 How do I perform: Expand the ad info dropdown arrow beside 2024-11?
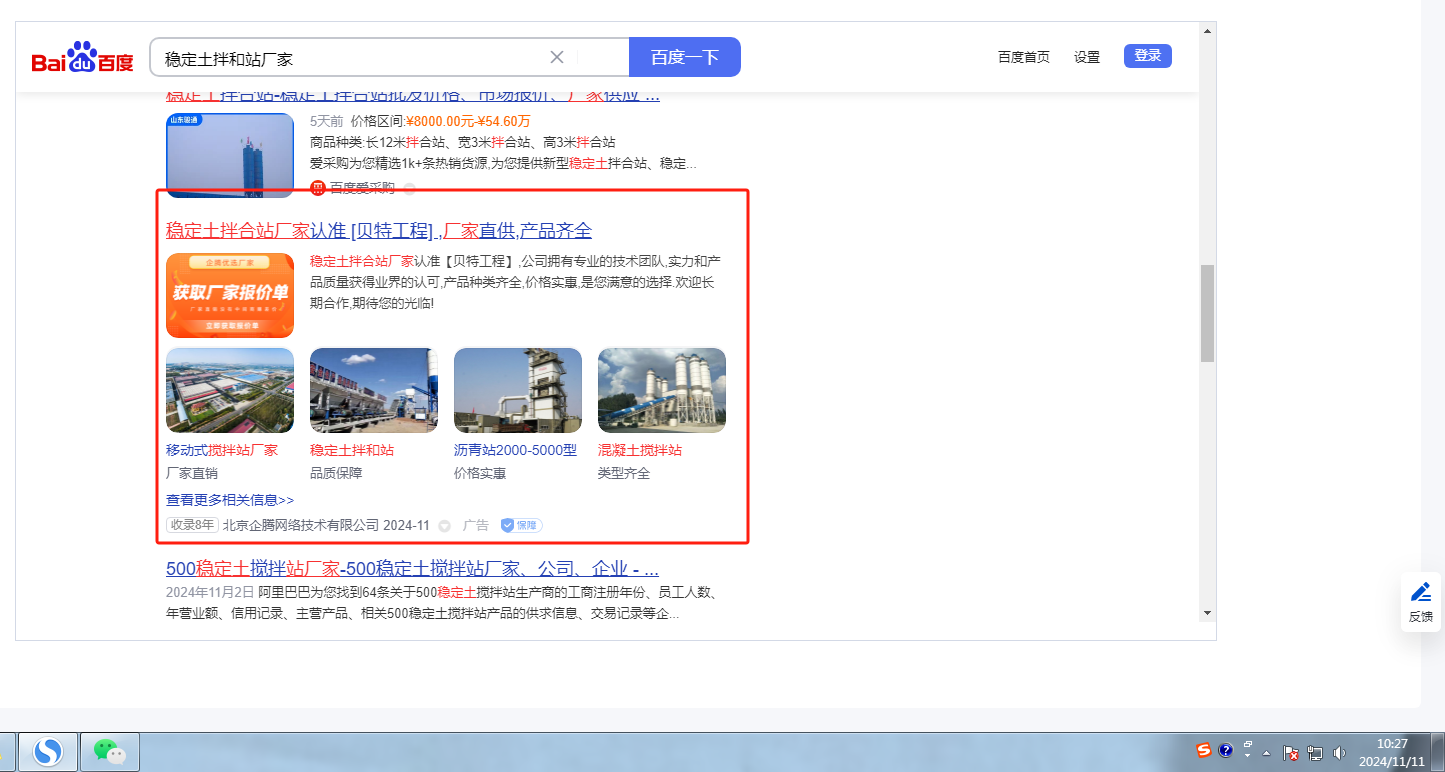coord(444,525)
